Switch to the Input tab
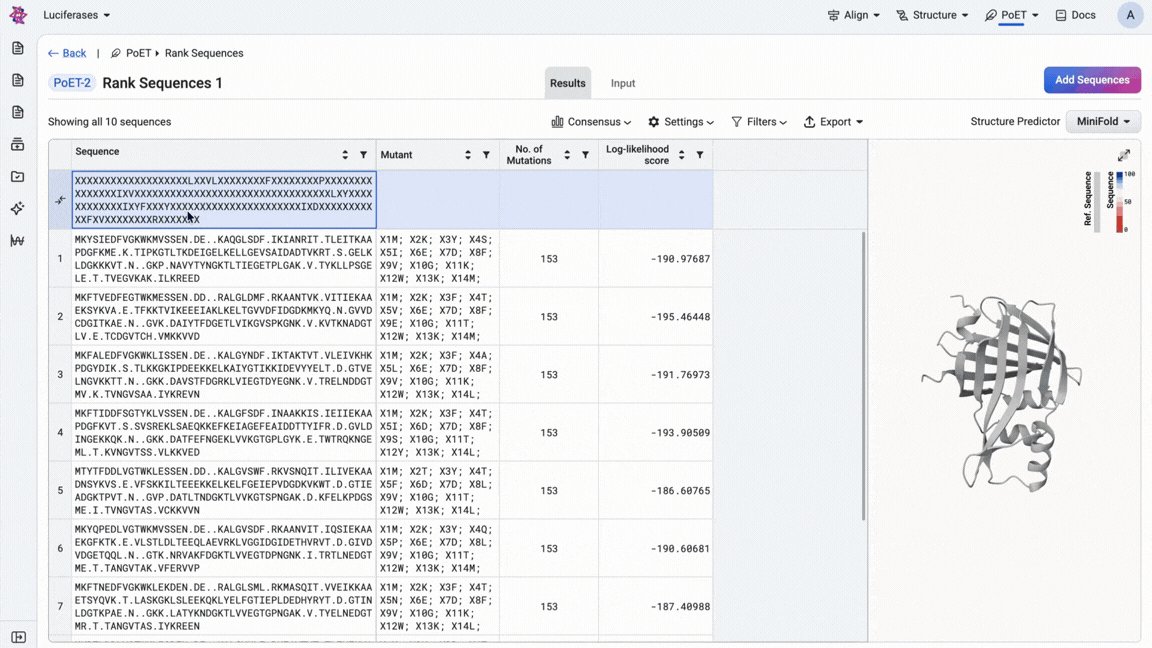The image size is (1152, 648). click(x=623, y=83)
